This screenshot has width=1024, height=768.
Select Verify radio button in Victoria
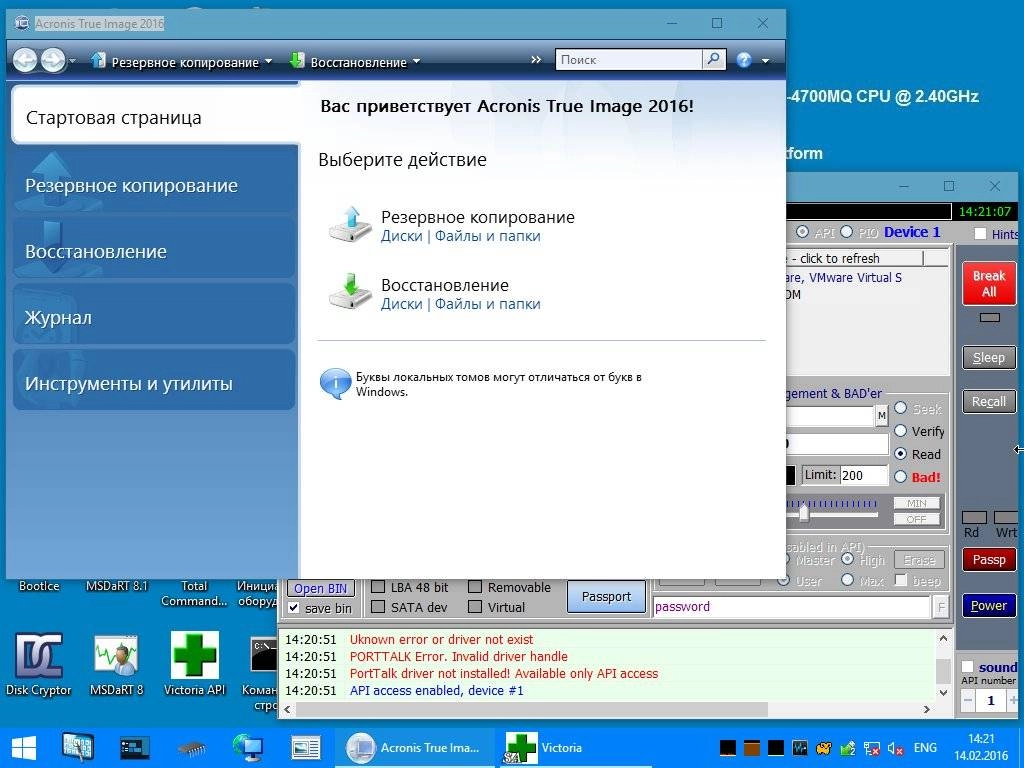point(901,431)
